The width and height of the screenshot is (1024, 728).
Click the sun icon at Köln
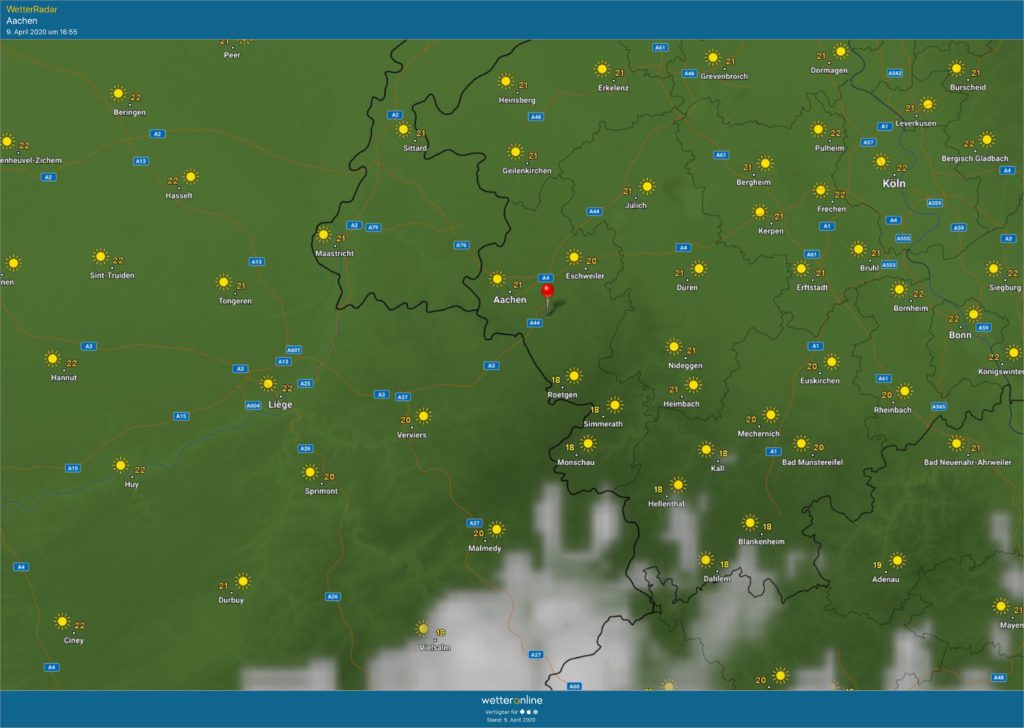pyautogui.click(x=882, y=161)
